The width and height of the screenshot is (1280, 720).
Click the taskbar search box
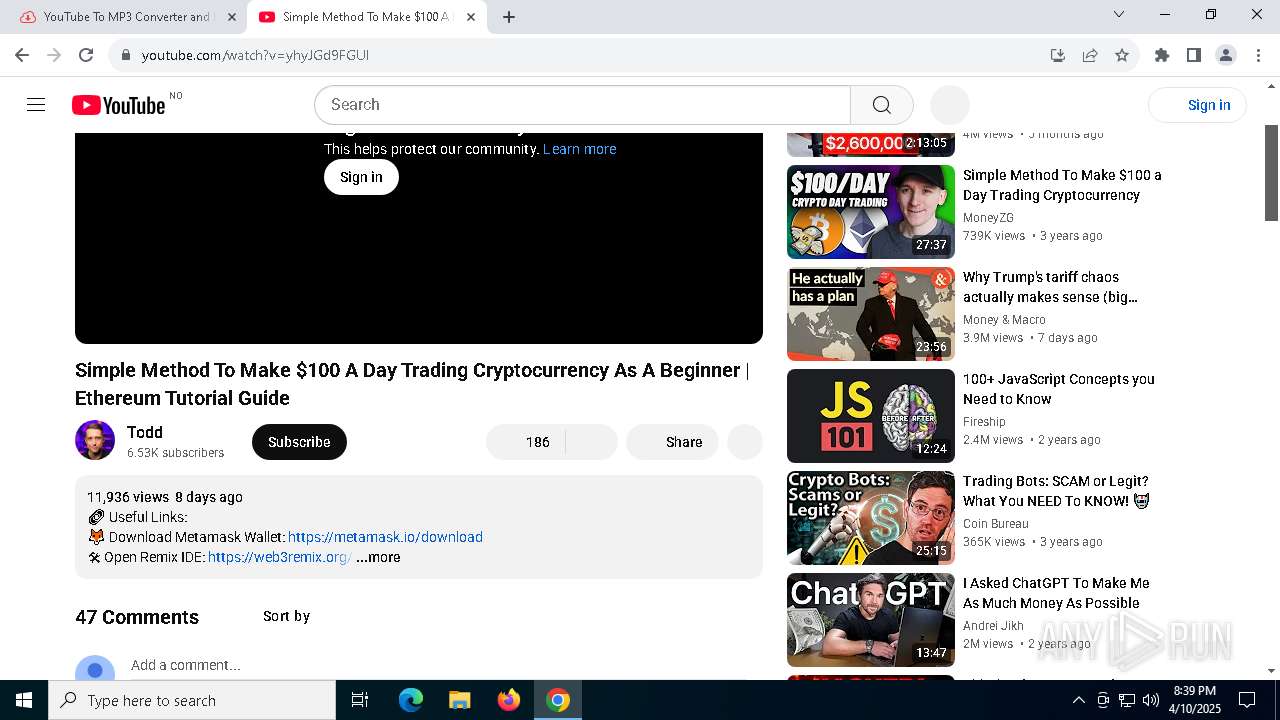coord(192,700)
